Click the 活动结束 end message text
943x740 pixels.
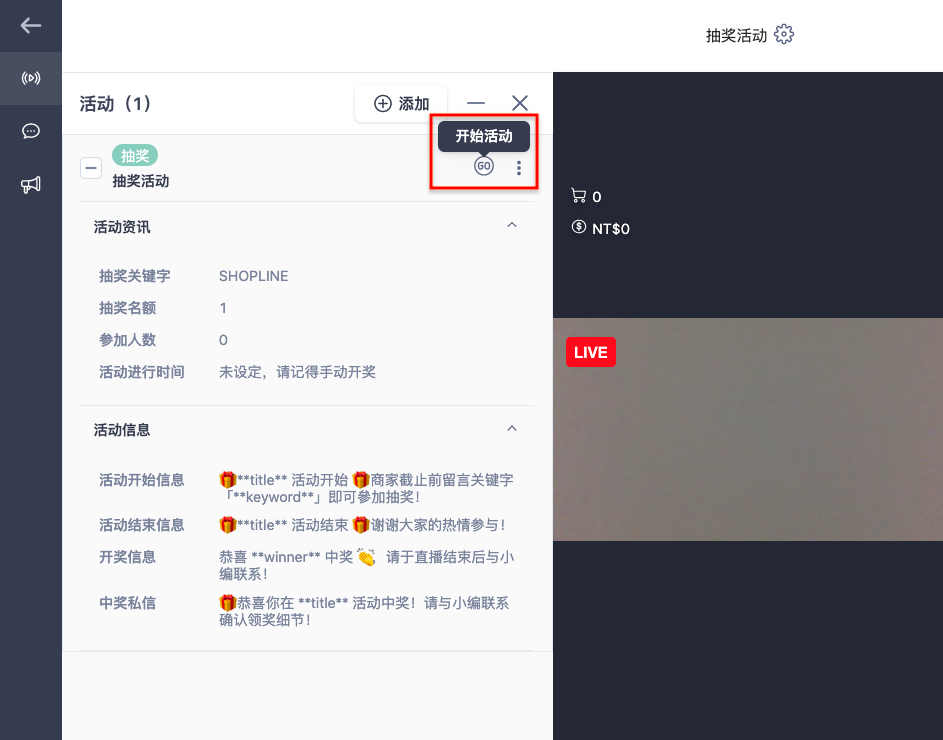point(363,525)
